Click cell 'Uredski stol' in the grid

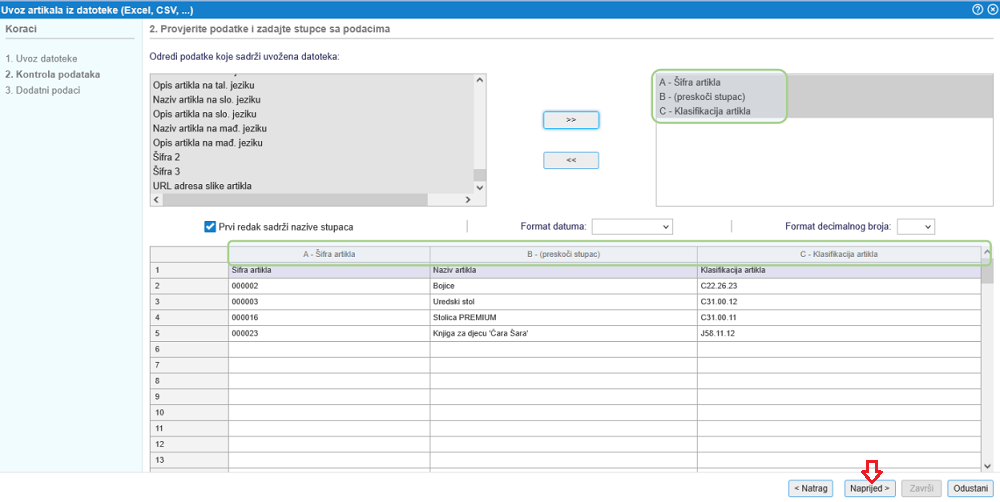click(564, 301)
